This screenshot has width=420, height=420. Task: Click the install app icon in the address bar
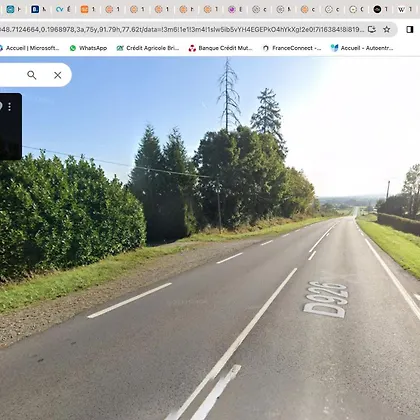[372, 29]
